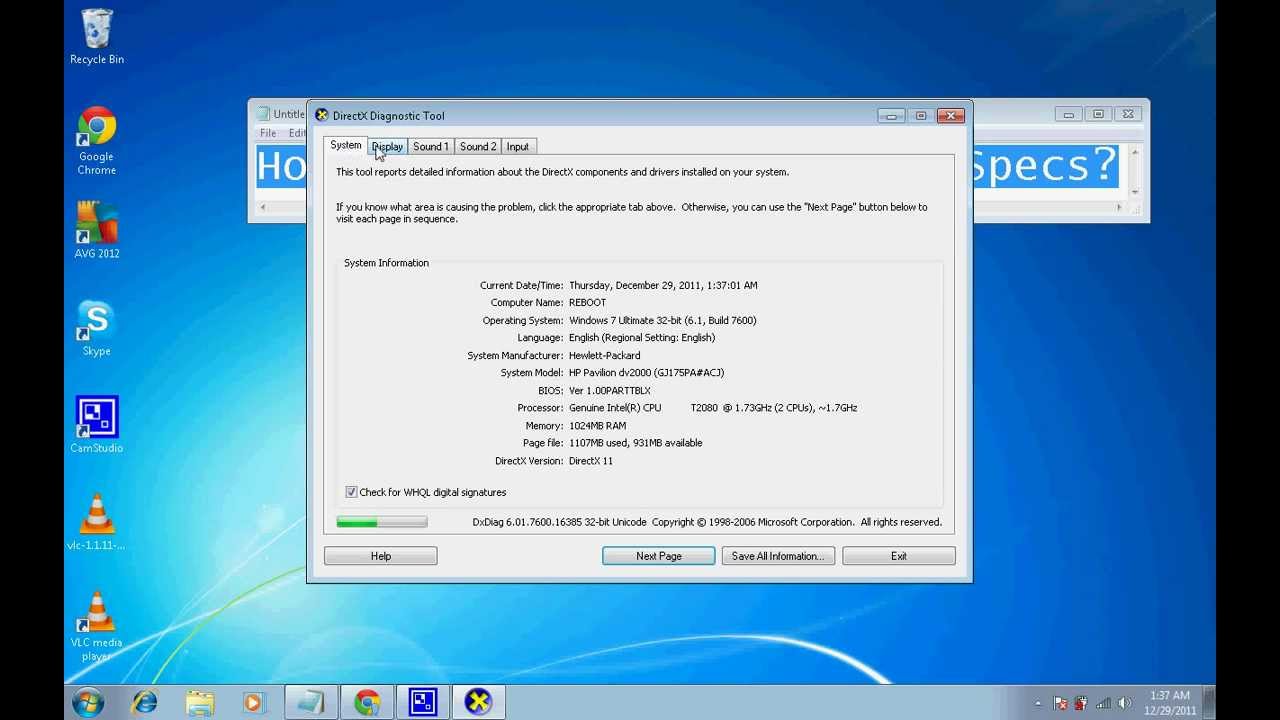Viewport: 1280px width, 720px height.
Task: Select the VLC media player desktop shortcut
Action: pyautogui.click(x=97, y=626)
